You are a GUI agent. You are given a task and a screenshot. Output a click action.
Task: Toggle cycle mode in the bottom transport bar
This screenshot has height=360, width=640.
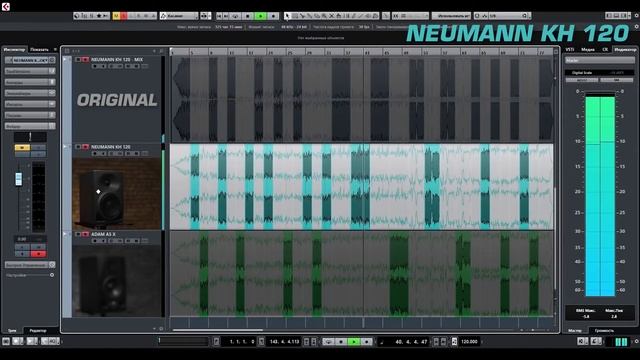coord(329,342)
